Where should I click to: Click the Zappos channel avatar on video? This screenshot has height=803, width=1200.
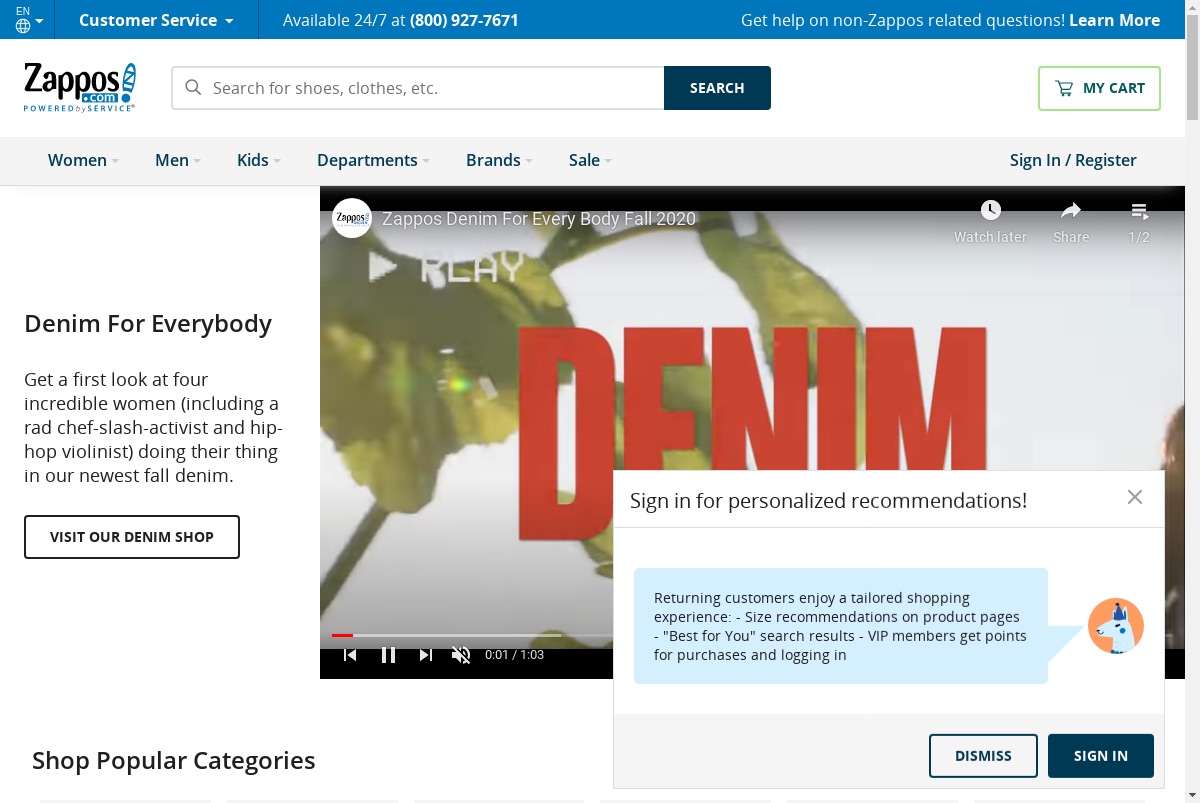pyautogui.click(x=352, y=218)
